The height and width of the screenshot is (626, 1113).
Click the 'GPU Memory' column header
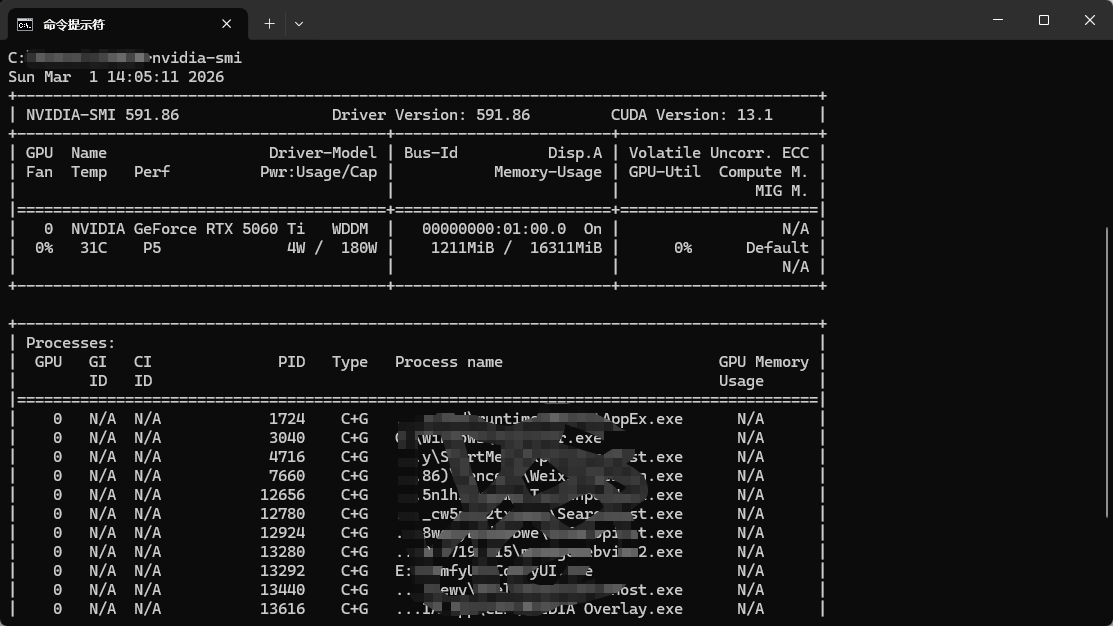[x=763, y=362]
